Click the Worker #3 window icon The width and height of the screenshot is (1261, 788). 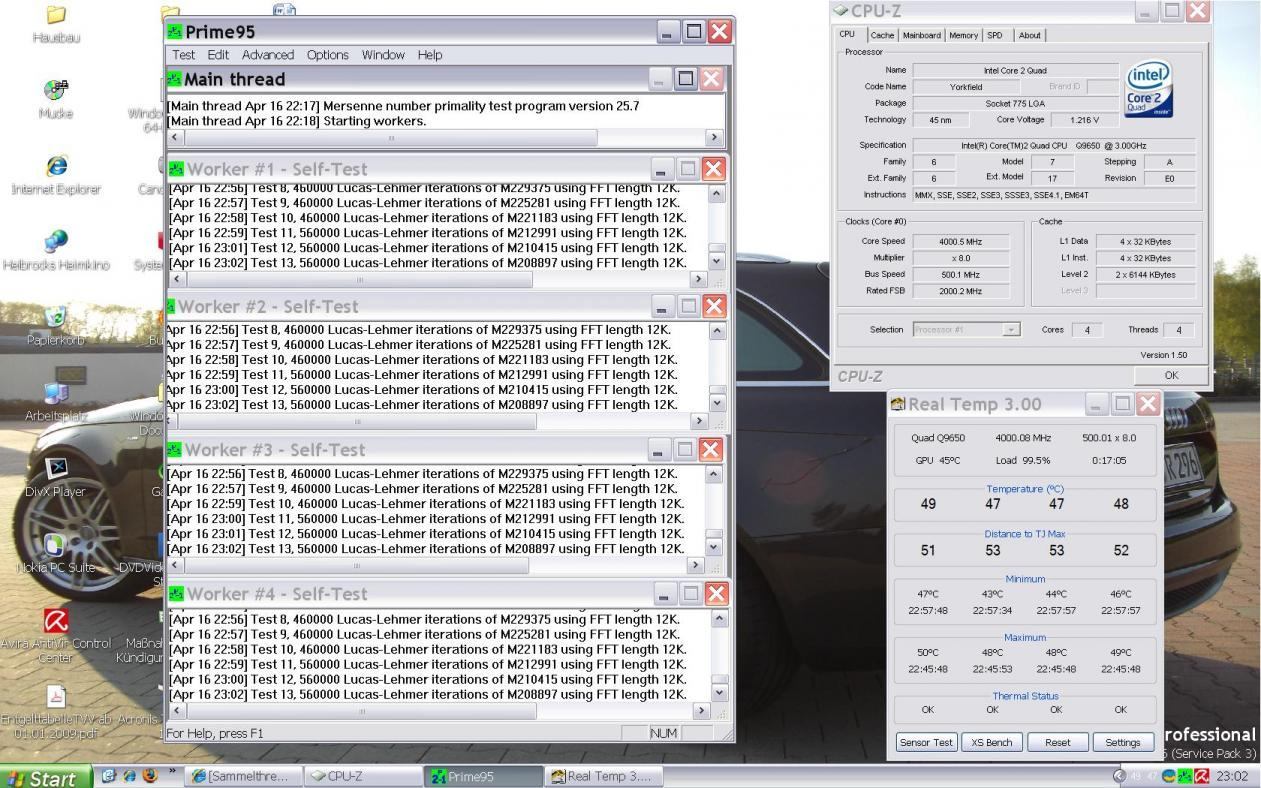coord(174,450)
